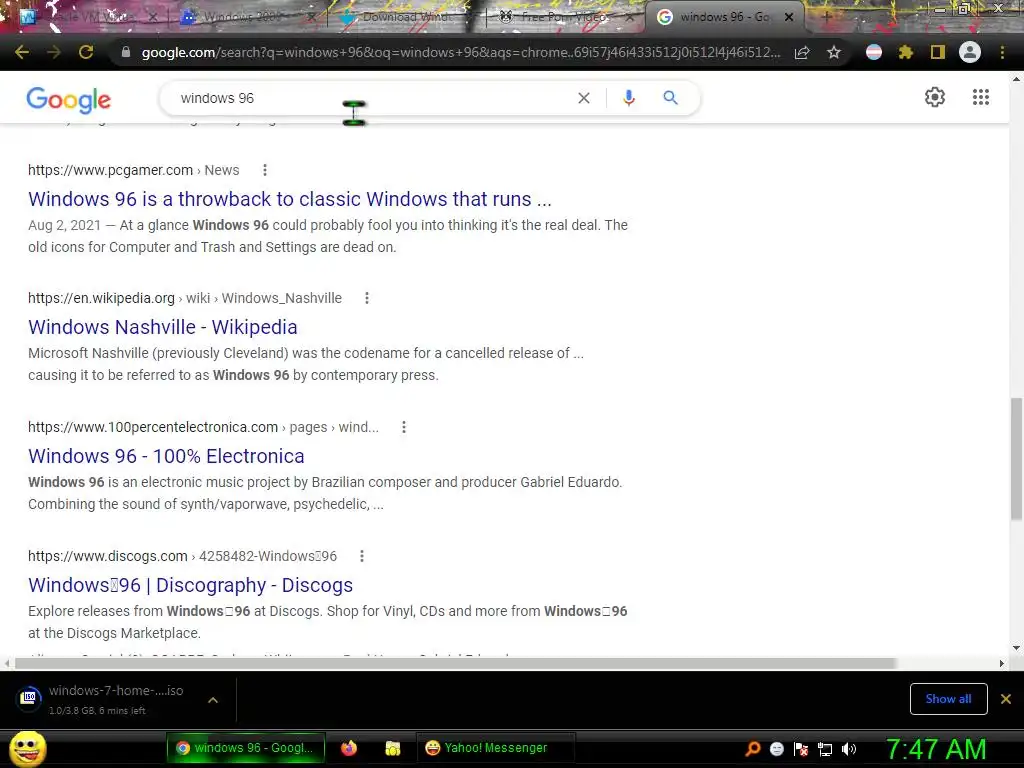This screenshot has height=768, width=1024.
Task: Expand the windows-7-home ISO download options chevron
Action: coord(213,699)
